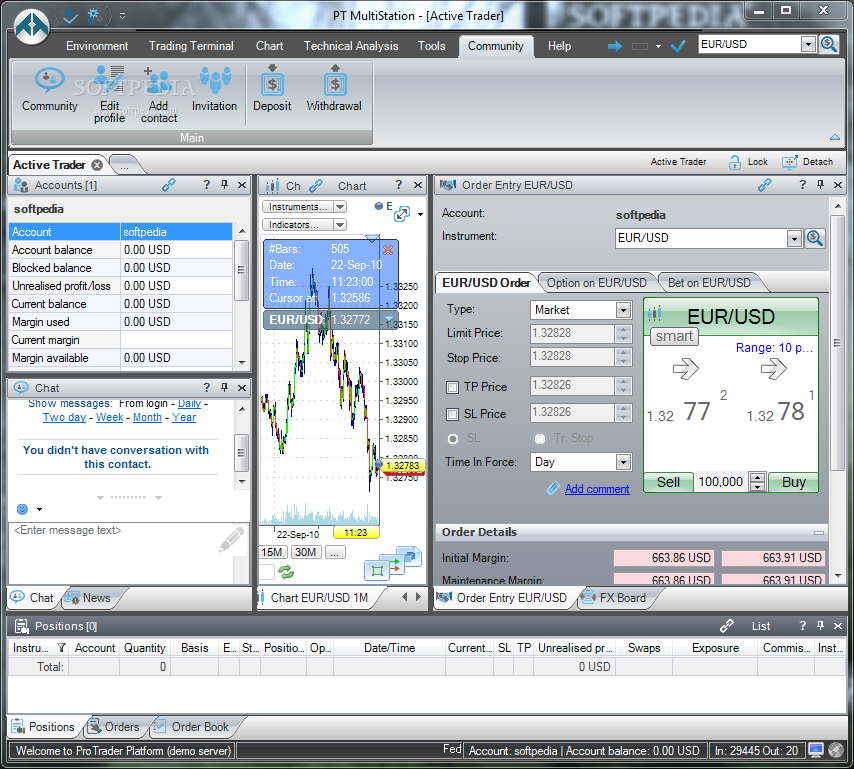Click the Buy button
The height and width of the screenshot is (769, 854).
(794, 482)
